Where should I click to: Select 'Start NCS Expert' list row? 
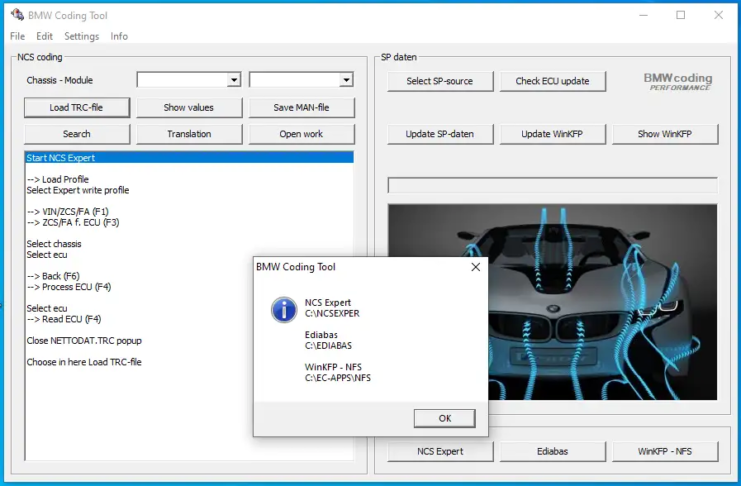(x=189, y=157)
